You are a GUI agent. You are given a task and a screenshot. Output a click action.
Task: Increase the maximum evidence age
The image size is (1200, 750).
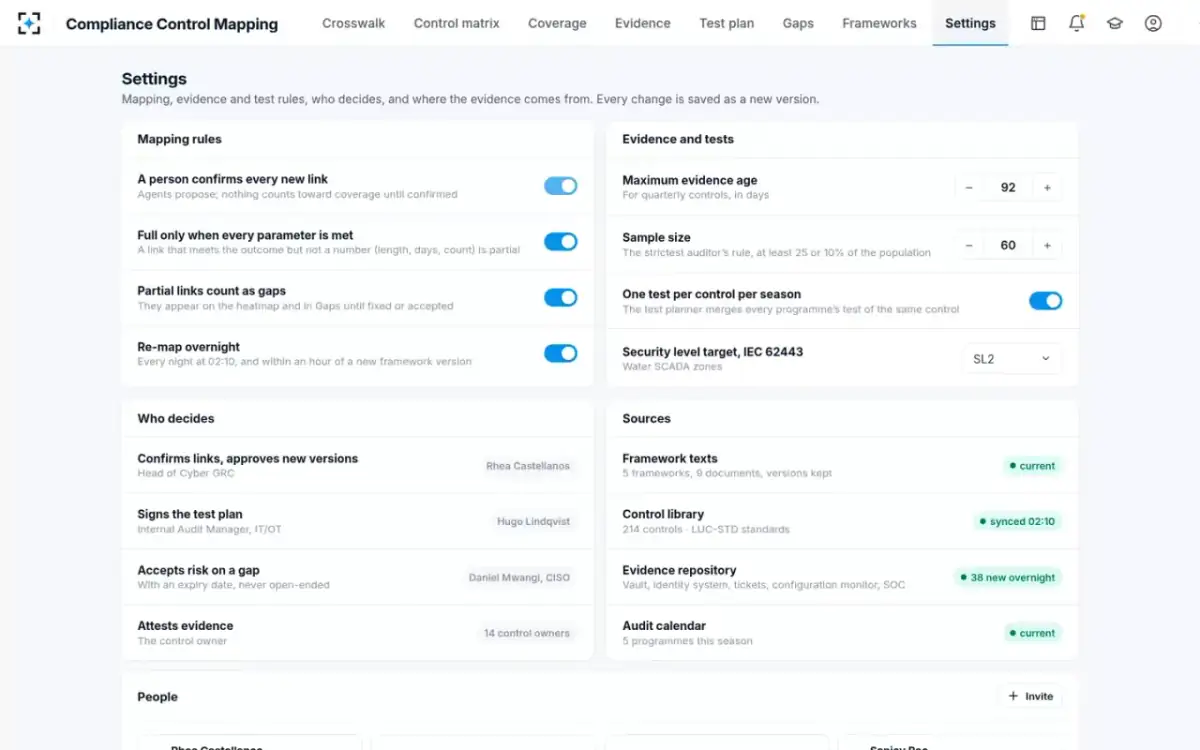pyautogui.click(x=1047, y=187)
